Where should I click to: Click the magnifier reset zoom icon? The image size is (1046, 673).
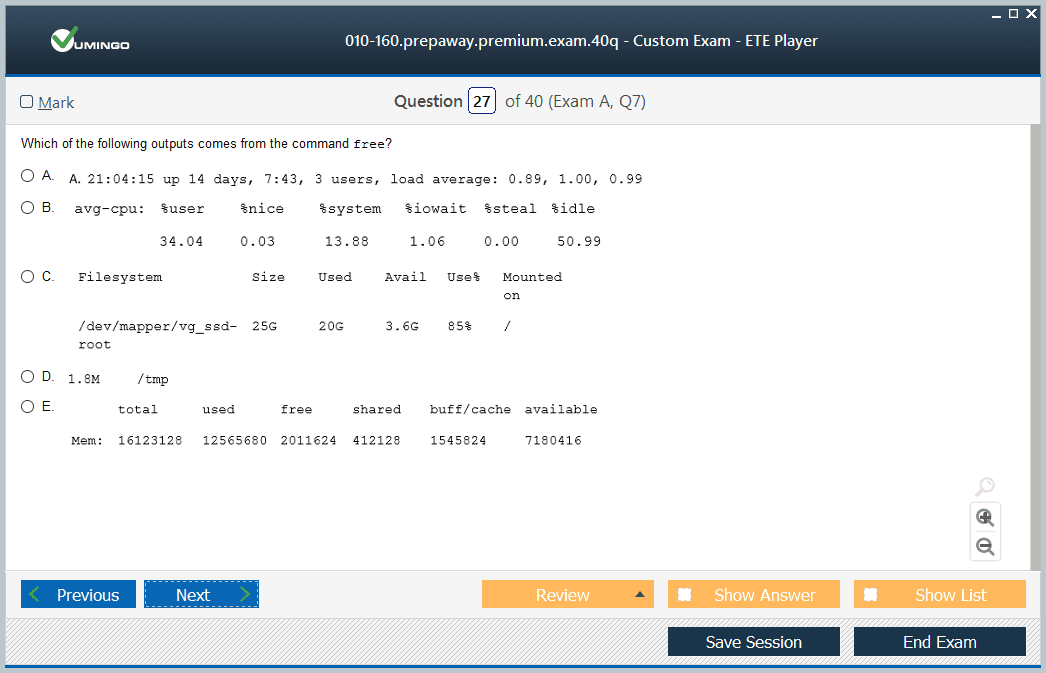(985, 487)
